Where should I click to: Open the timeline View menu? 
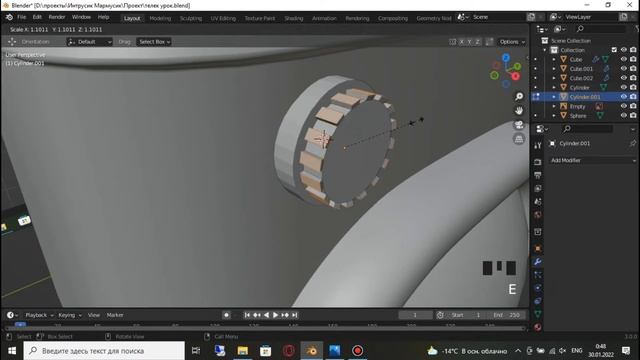93,315
